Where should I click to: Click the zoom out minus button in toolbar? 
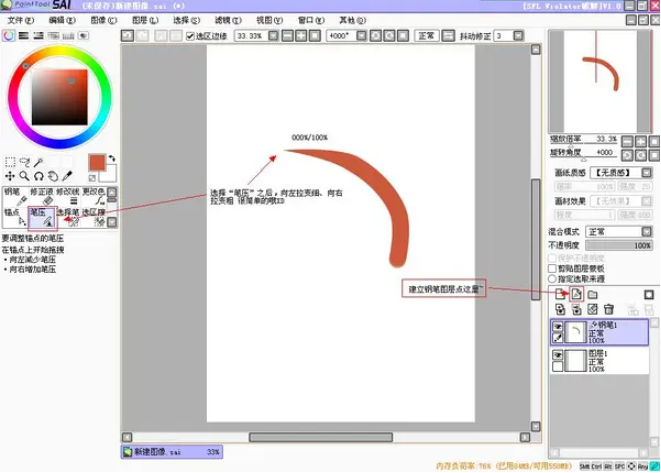point(287,36)
